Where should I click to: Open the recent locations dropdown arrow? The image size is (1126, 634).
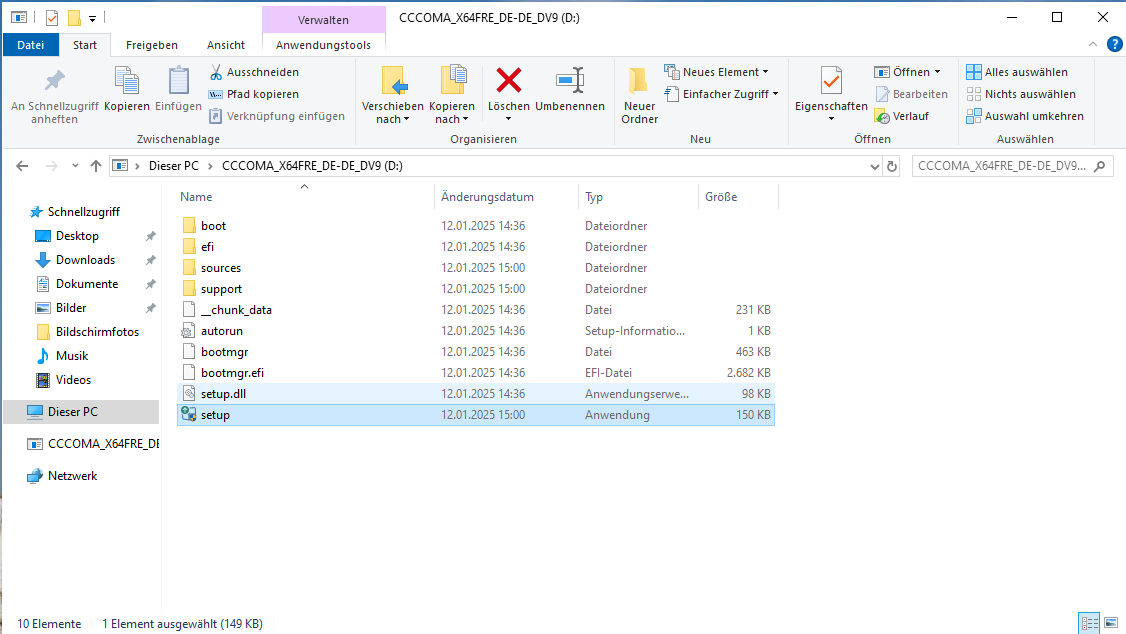click(75, 166)
